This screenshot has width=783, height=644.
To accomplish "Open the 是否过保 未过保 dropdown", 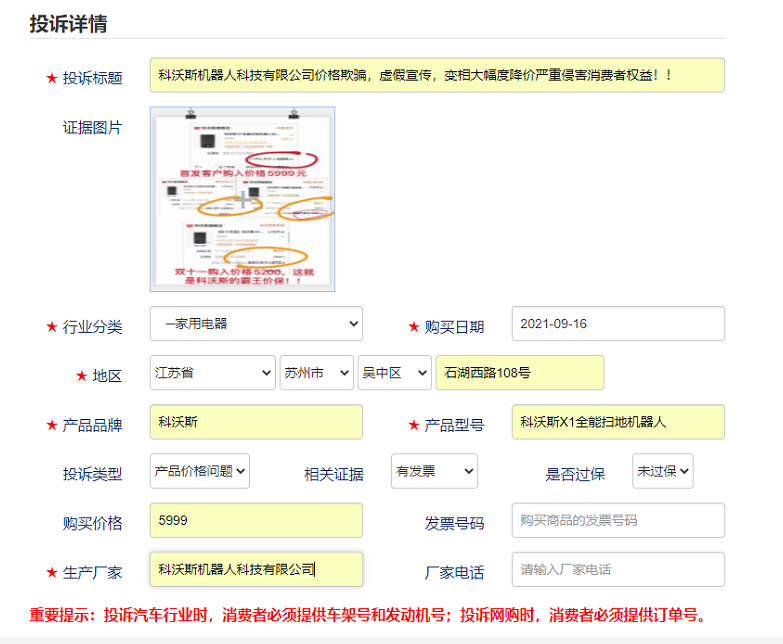I will point(663,471).
